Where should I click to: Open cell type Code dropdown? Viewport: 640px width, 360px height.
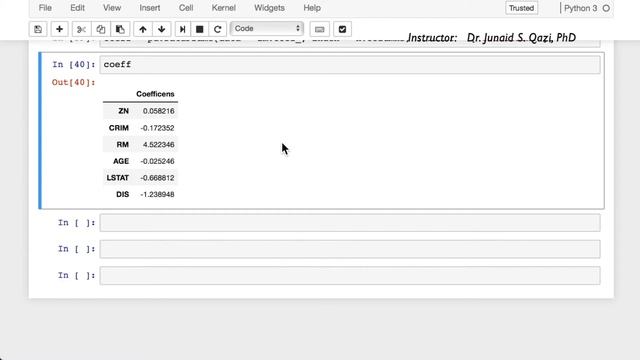pos(267,29)
